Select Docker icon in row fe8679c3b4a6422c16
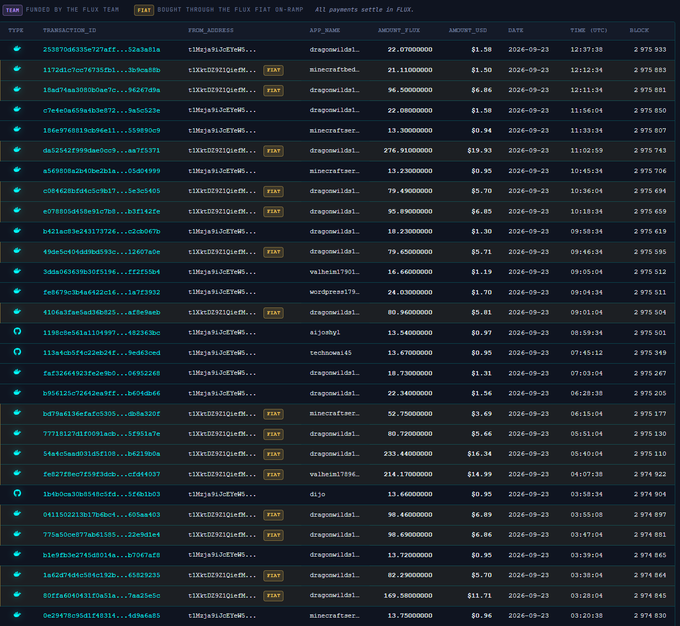The width and height of the screenshot is (680, 626). pyautogui.click(x=17, y=291)
